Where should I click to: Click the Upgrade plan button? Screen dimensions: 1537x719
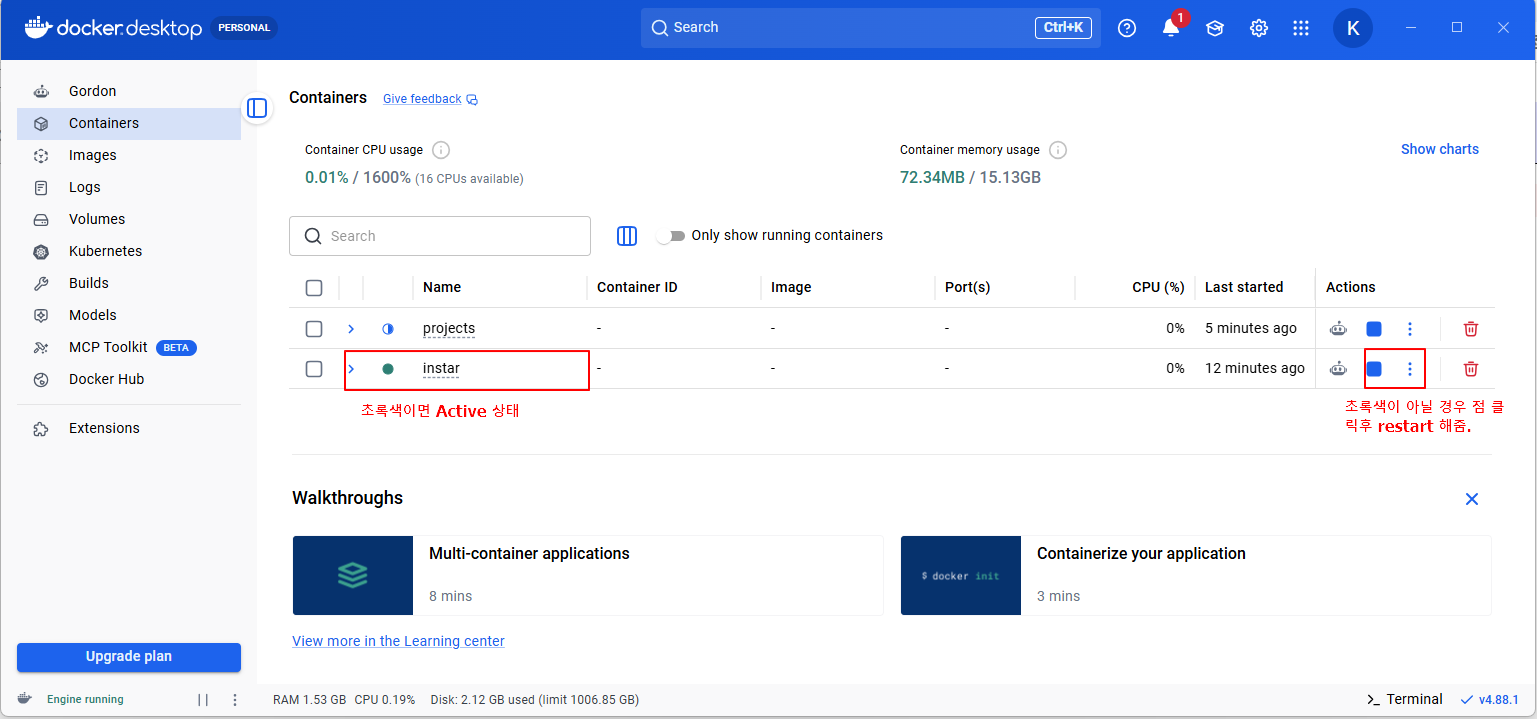click(x=129, y=657)
